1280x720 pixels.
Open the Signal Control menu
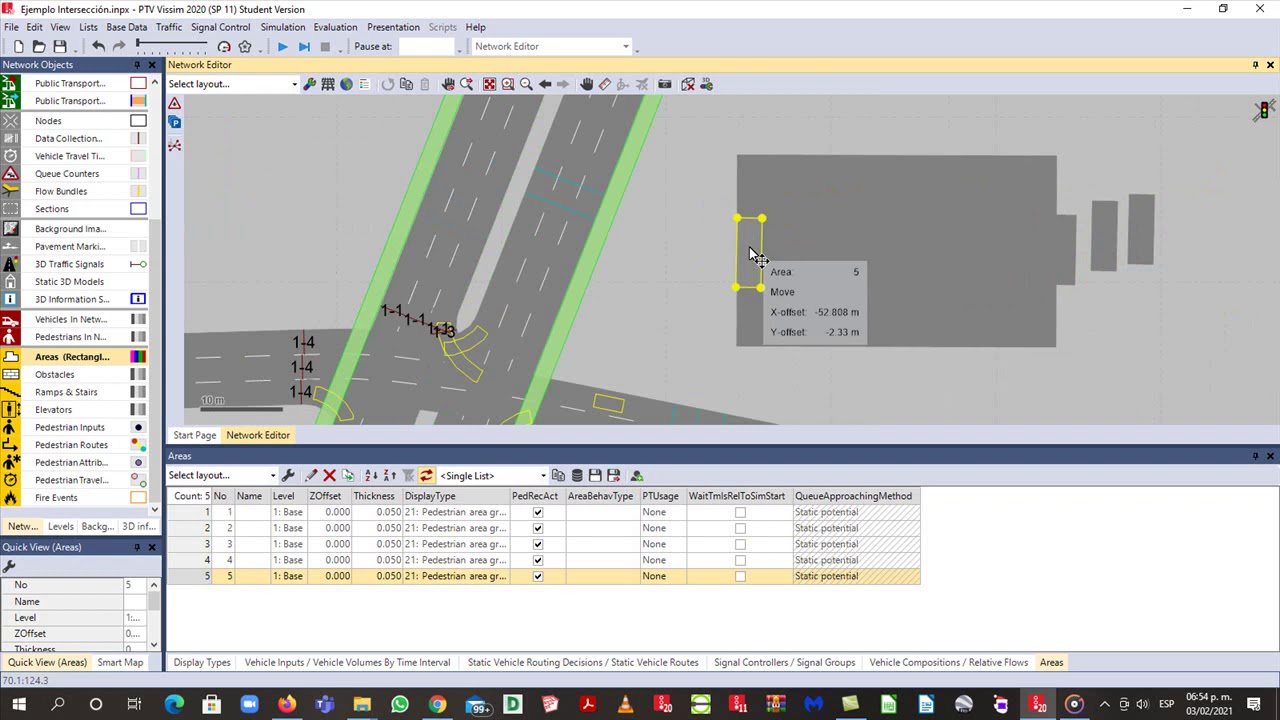[220, 27]
